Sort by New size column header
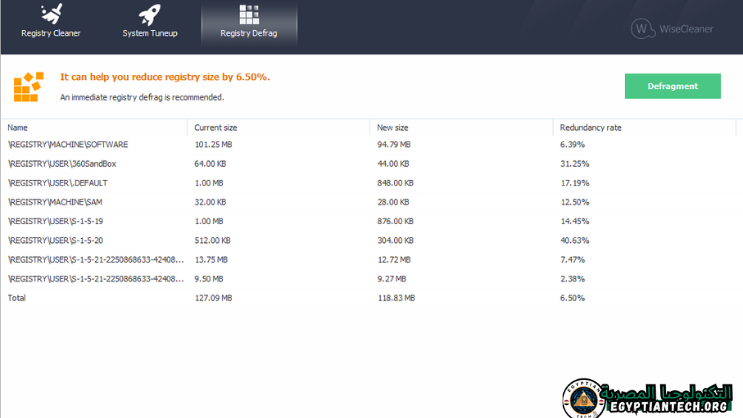 coord(392,127)
